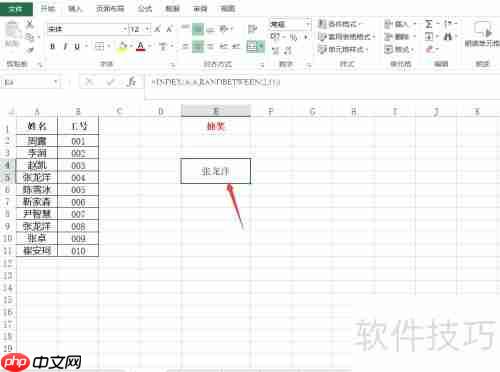Select column E header
Viewport: 500px width, 372px height.
[x=216, y=111]
